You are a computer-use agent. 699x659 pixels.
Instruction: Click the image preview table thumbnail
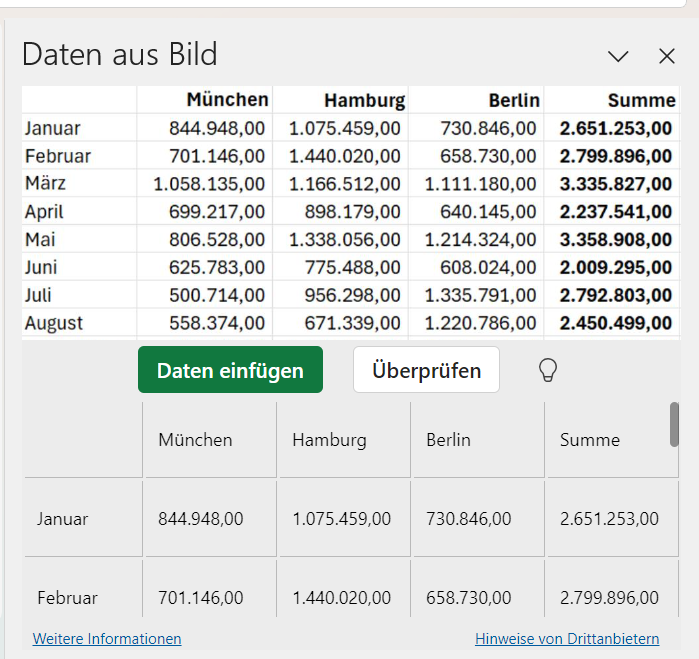[x=351, y=213]
